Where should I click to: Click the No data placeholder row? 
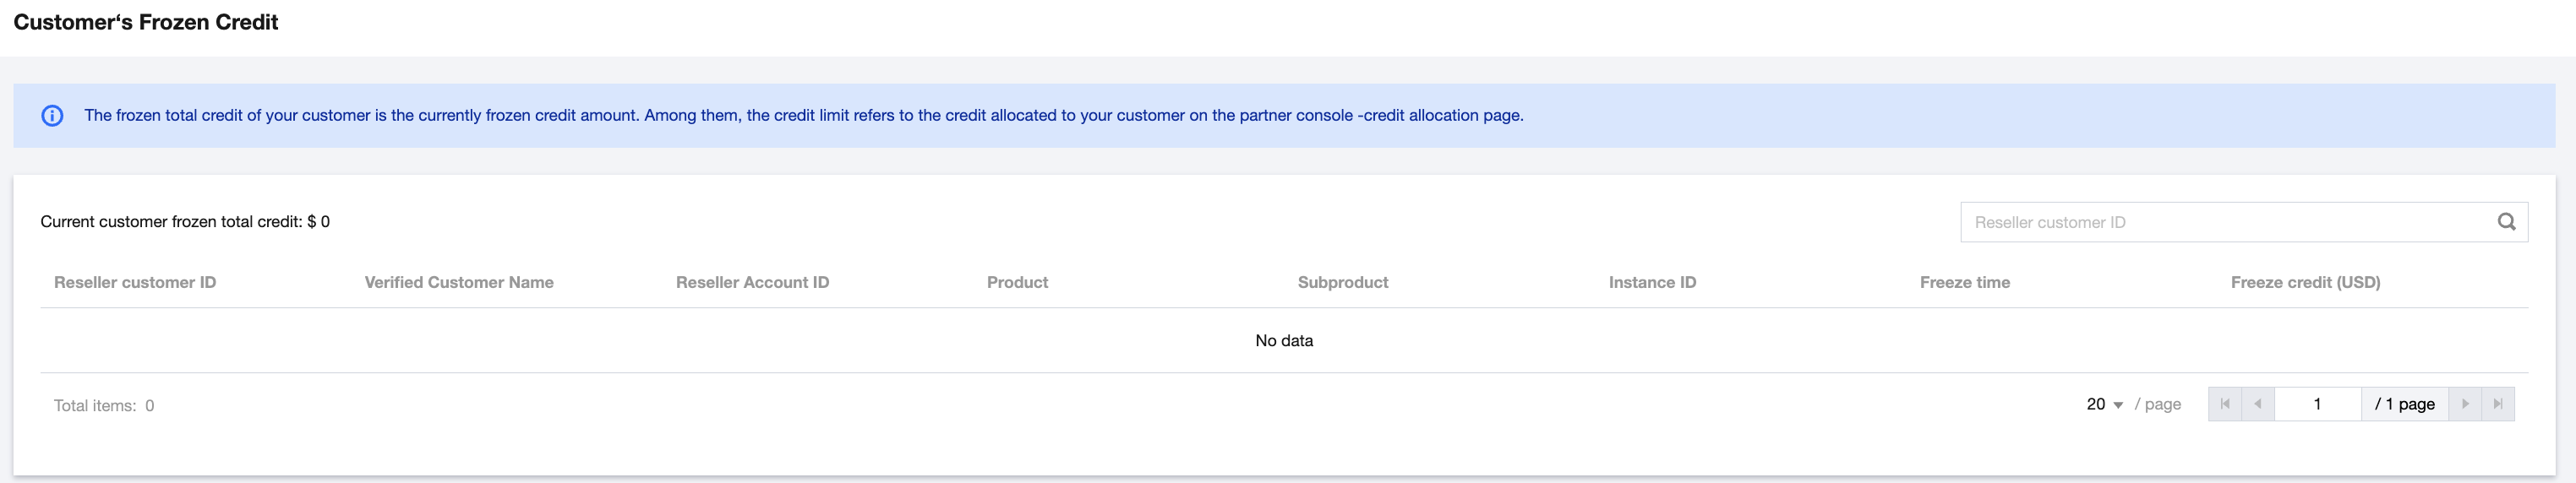1284,341
